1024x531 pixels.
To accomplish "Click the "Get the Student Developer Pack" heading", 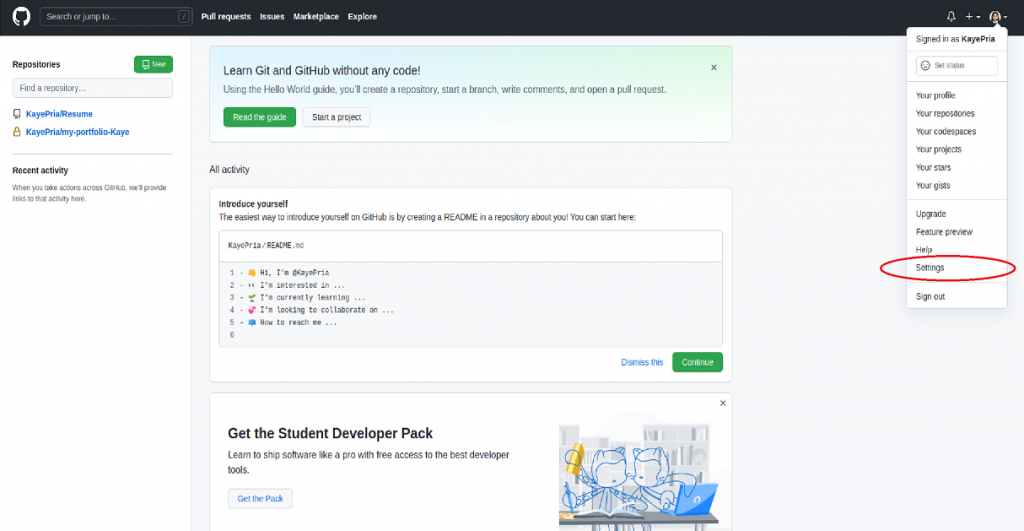I will coord(330,433).
